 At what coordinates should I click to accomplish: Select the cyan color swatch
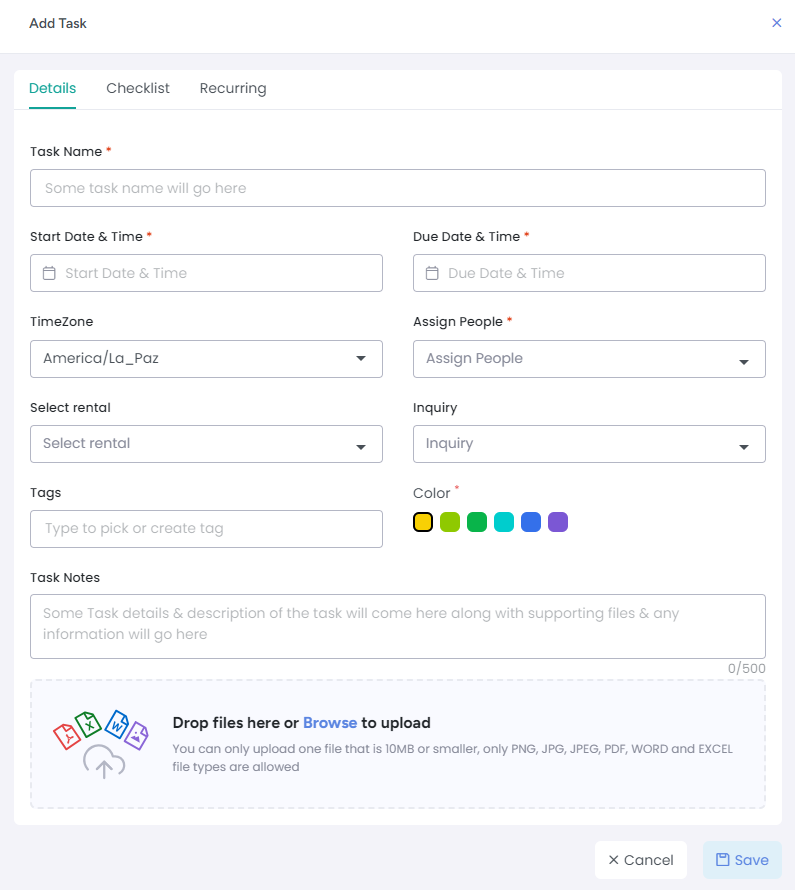click(504, 522)
